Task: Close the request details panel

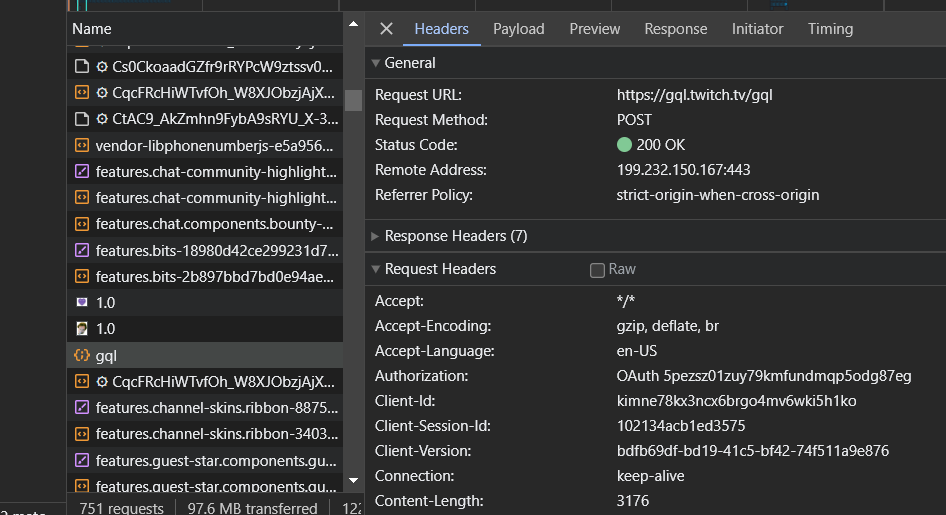Action: (x=387, y=29)
